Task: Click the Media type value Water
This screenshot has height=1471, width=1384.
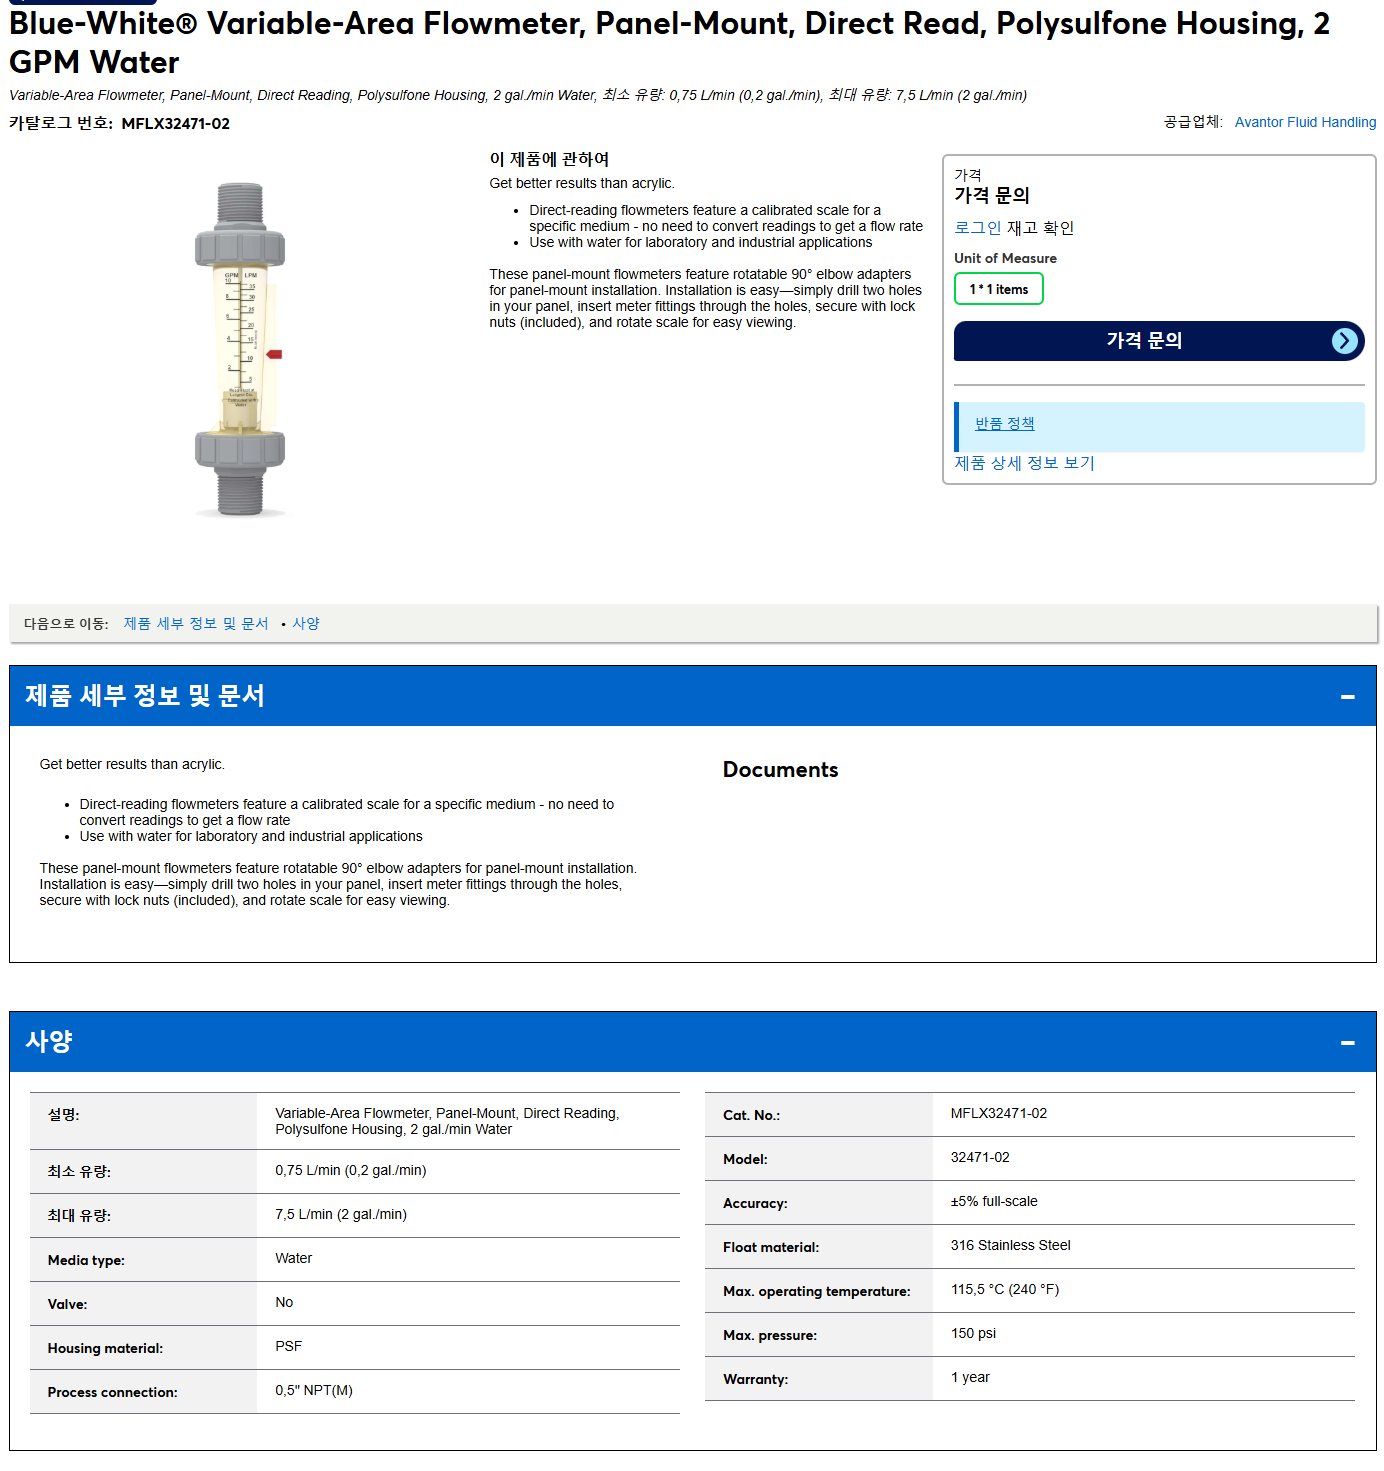Action: coord(293,1258)
